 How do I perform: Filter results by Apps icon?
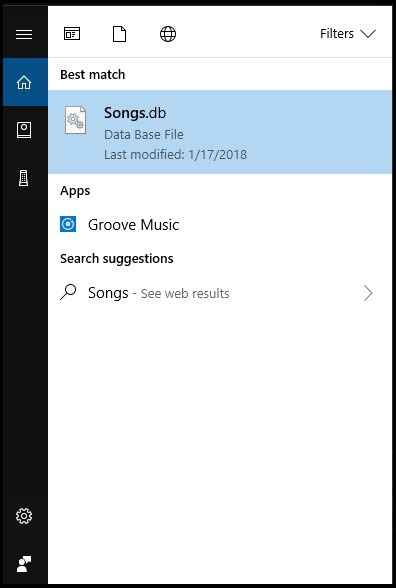point(72,34)
